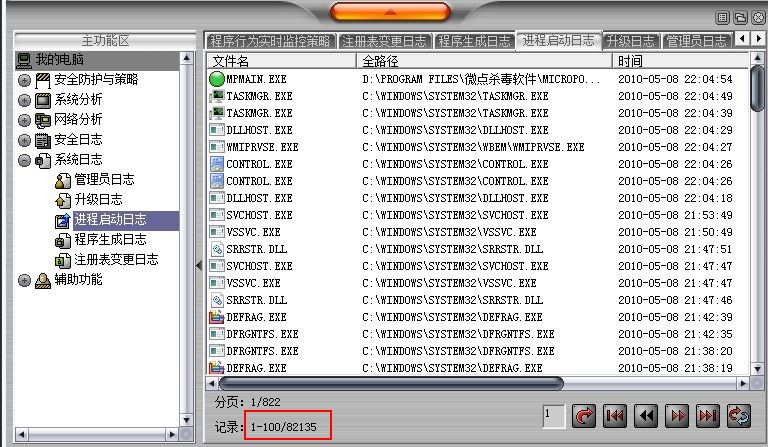Click the refresh log icon
The image size is (768, 447).
click(739, 416)
